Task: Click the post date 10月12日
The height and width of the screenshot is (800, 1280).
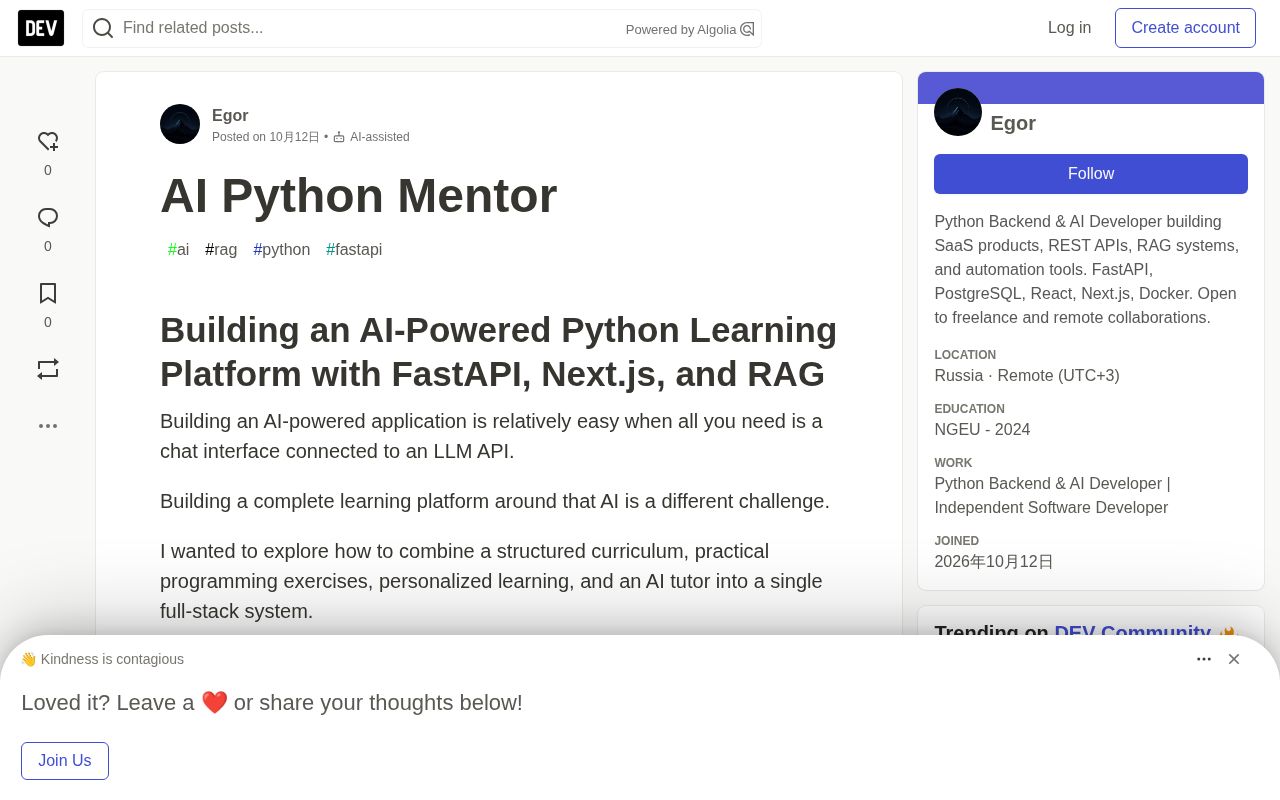Action: (x=294, y=137)
